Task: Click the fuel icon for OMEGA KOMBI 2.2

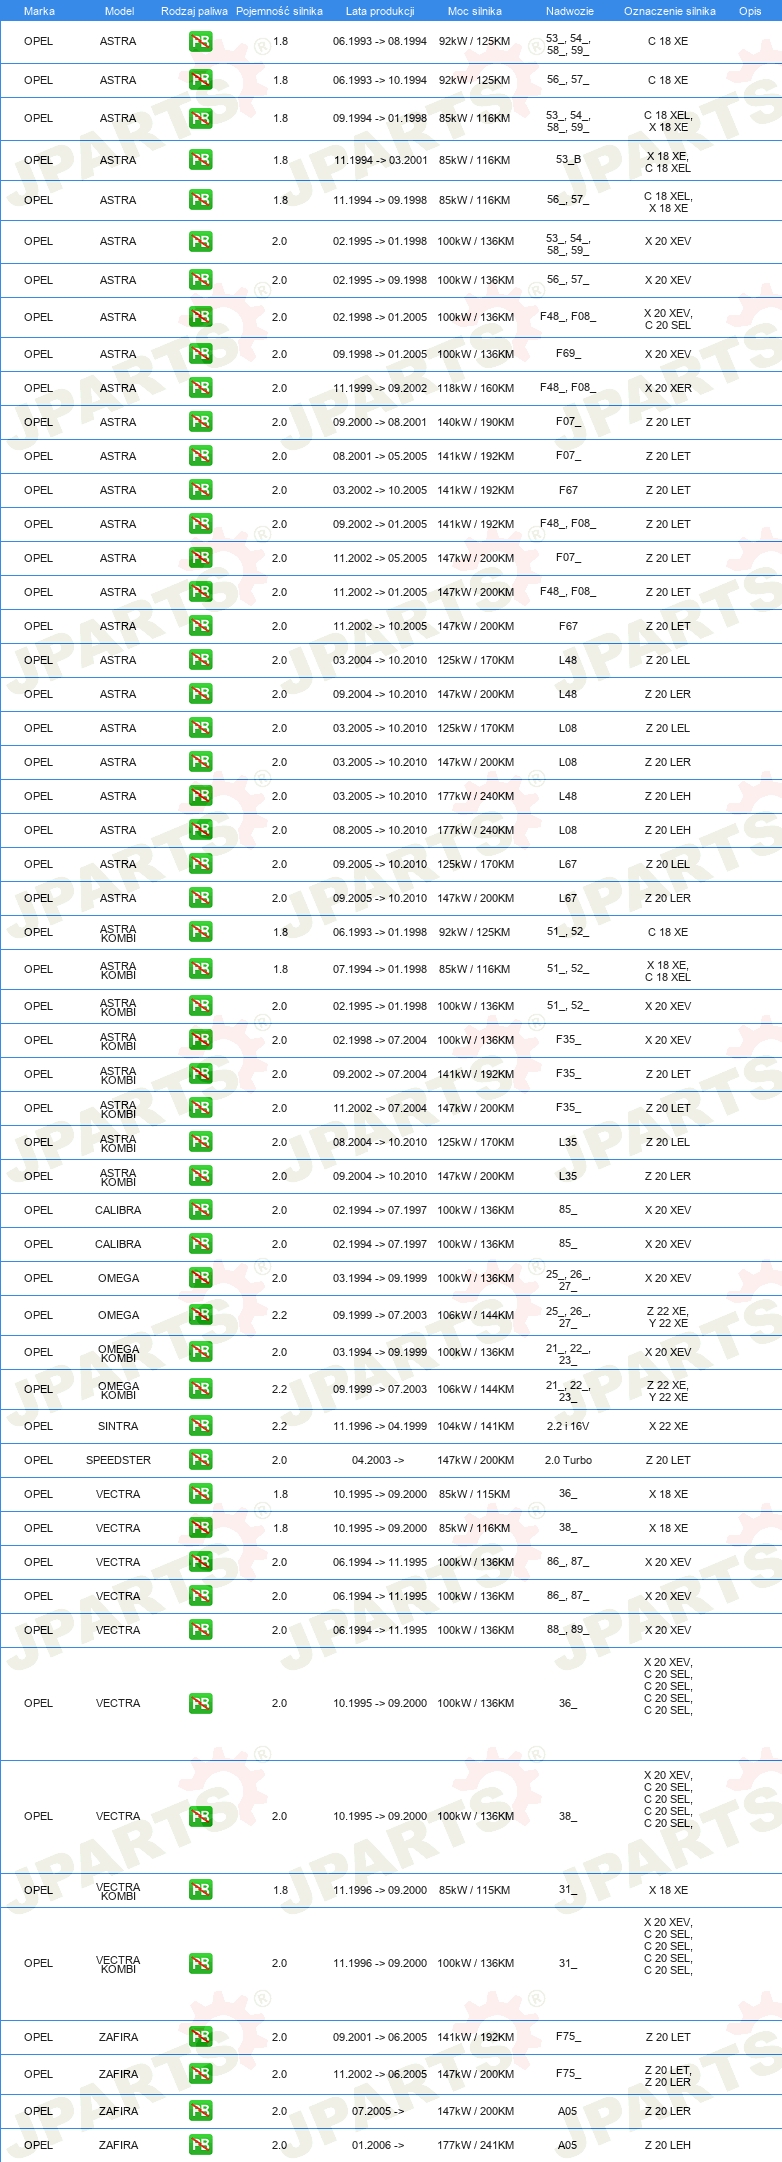Action: (200, 1389)
